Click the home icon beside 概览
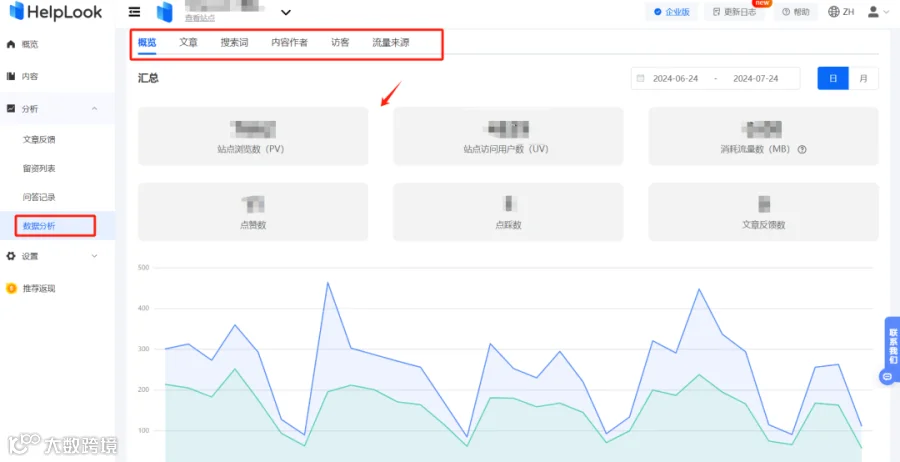The width and height of the screenshot is (900, 462). point(10,44)
